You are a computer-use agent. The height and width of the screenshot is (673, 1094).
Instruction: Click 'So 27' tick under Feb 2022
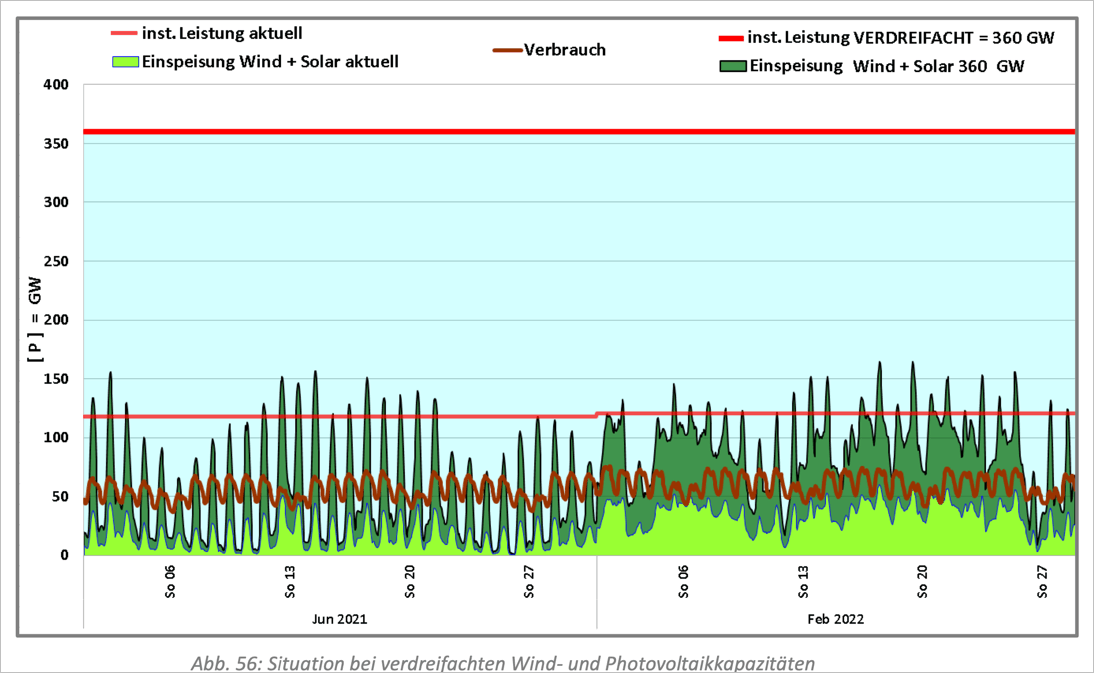tap(1042, 582)
